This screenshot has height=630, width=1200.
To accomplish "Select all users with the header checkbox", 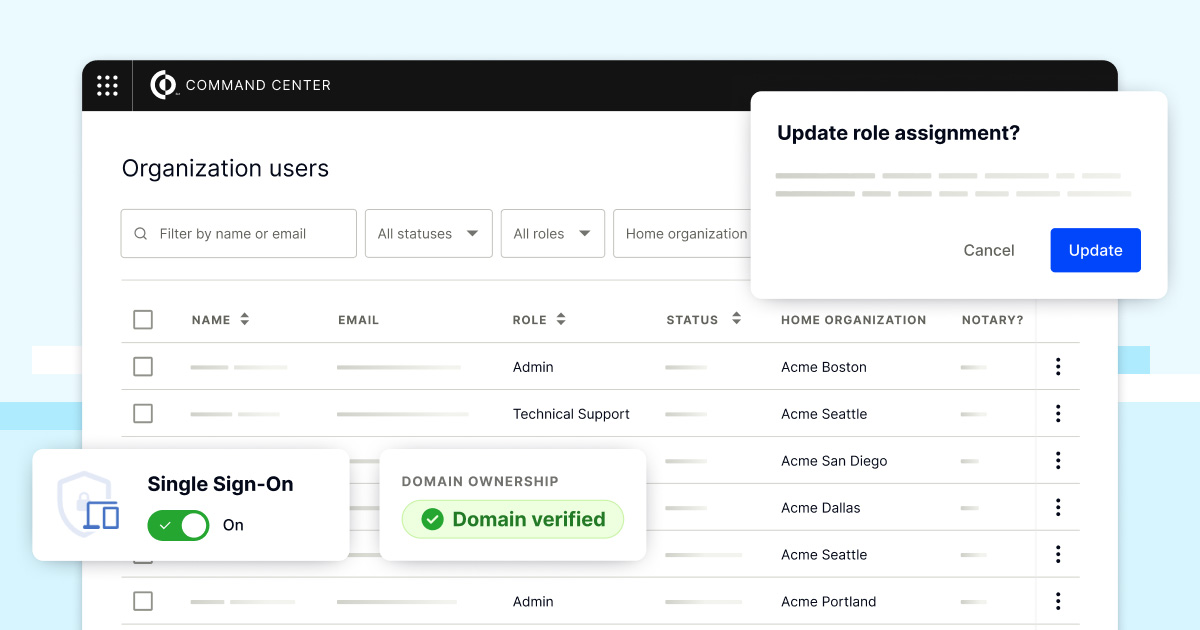I will (143, 319).
